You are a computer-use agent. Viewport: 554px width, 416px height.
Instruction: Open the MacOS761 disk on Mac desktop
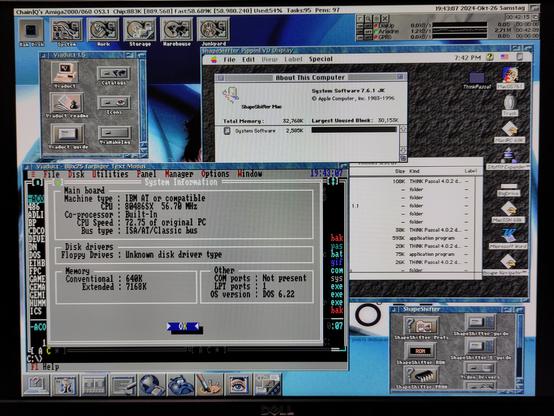[x=510, y=78]
